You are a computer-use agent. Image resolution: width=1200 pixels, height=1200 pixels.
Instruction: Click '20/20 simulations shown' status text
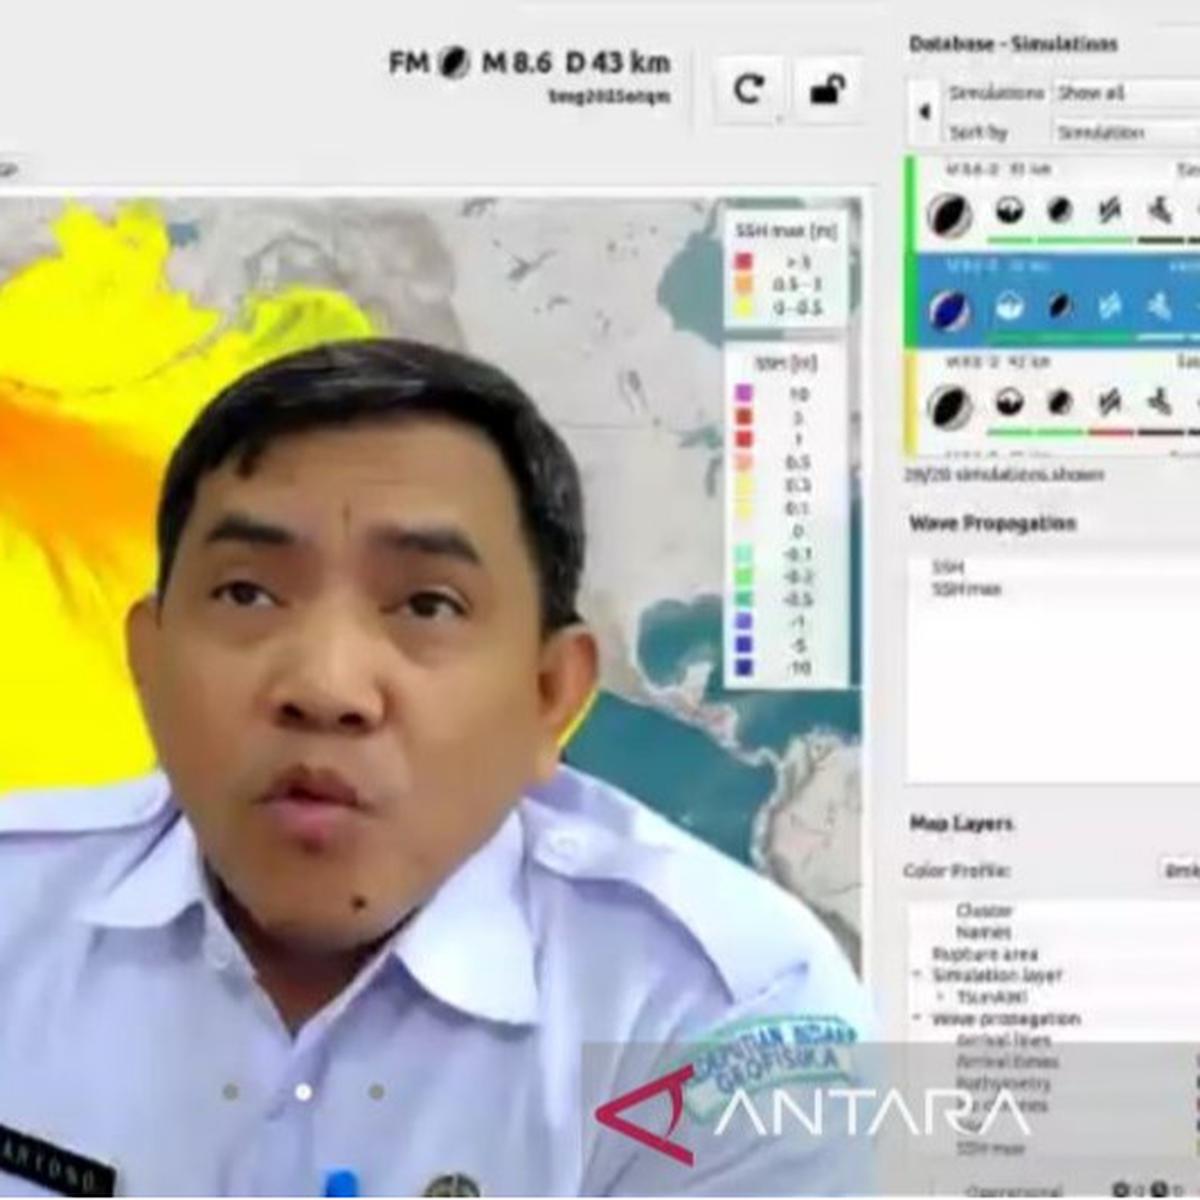[x=1004, y=475]
